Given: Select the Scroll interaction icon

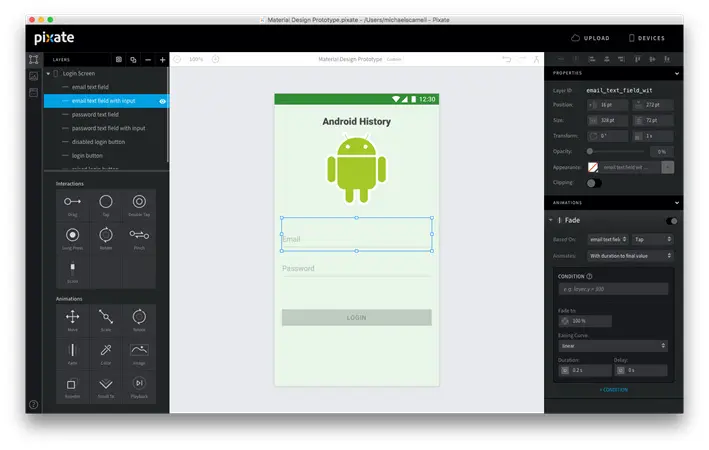Looking at the screenshot, I should (72, 268).
